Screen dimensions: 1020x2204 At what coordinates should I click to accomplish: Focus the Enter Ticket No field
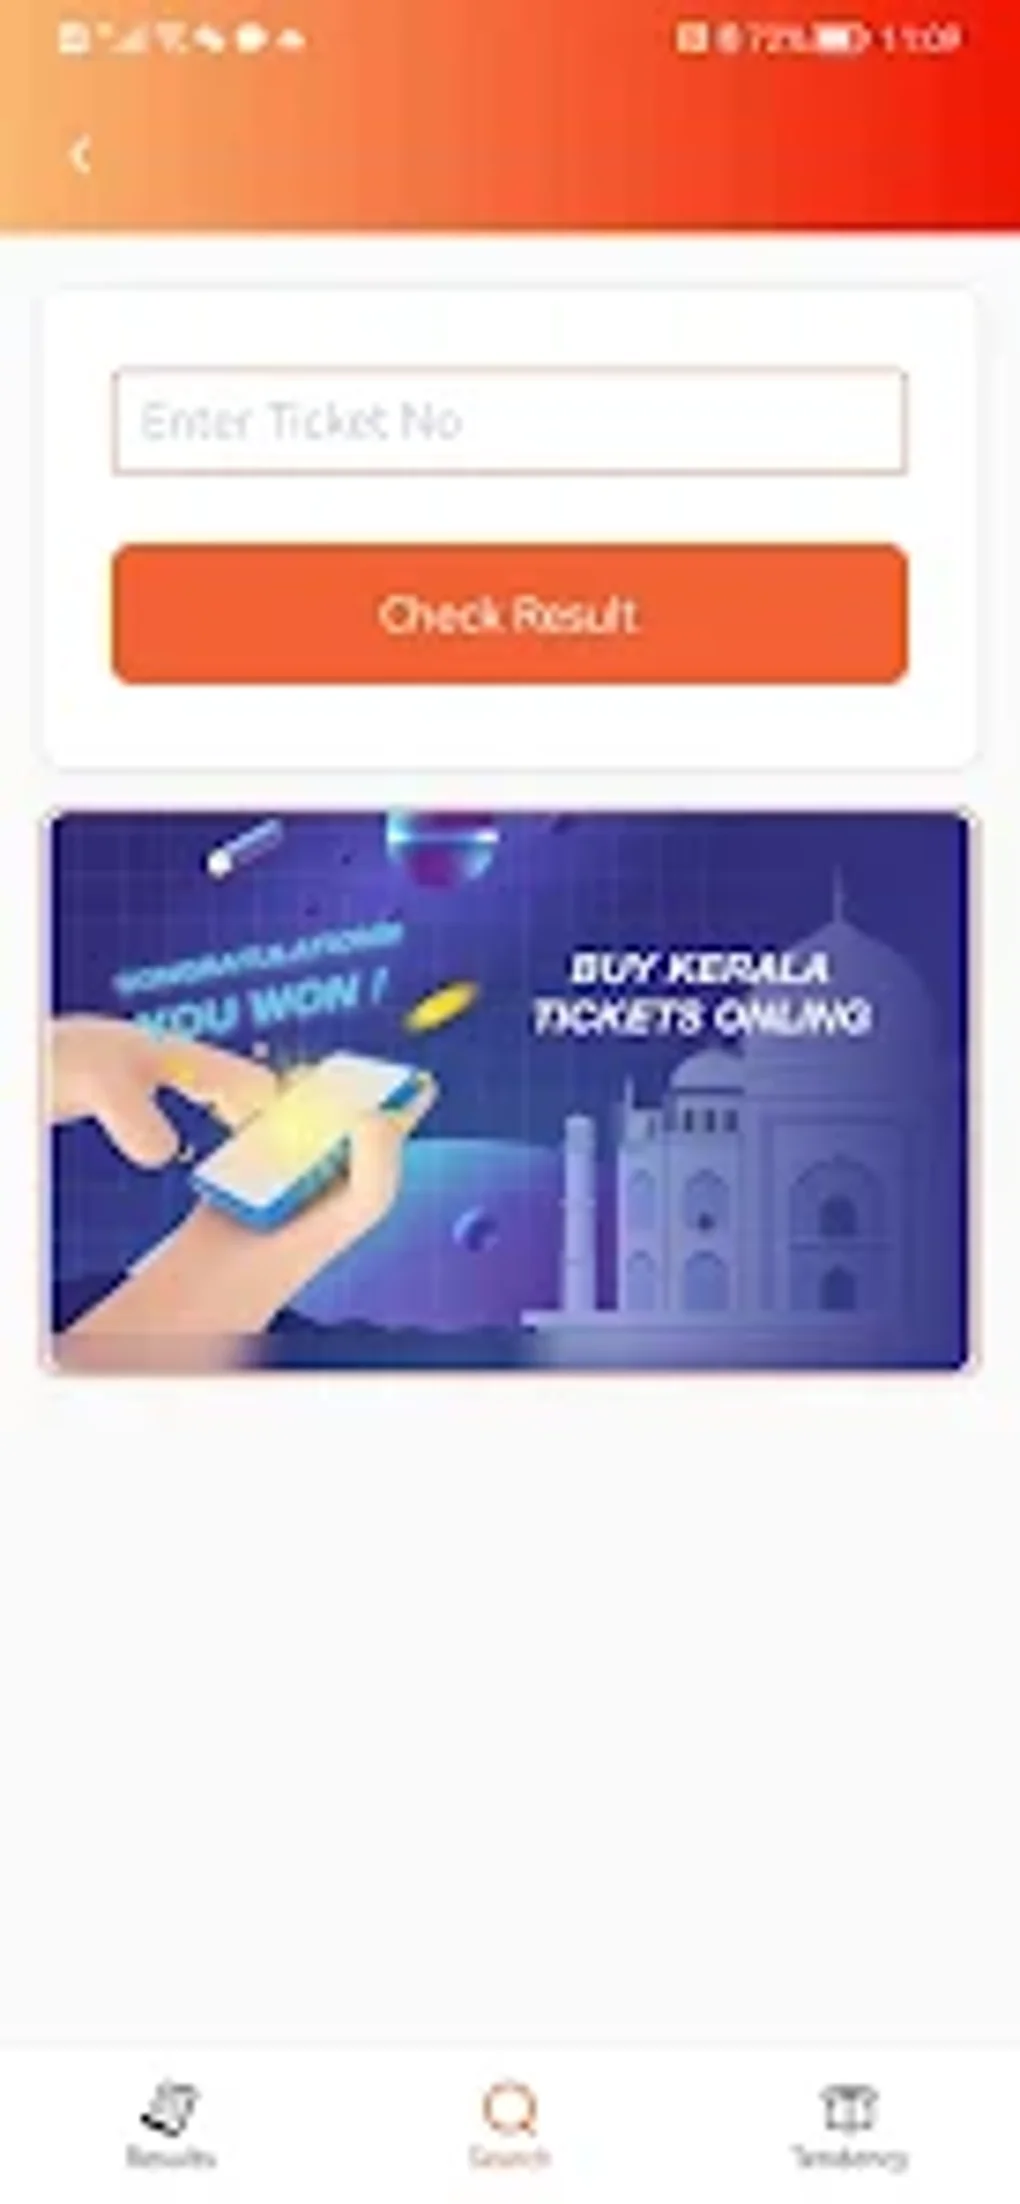[509, 420]
